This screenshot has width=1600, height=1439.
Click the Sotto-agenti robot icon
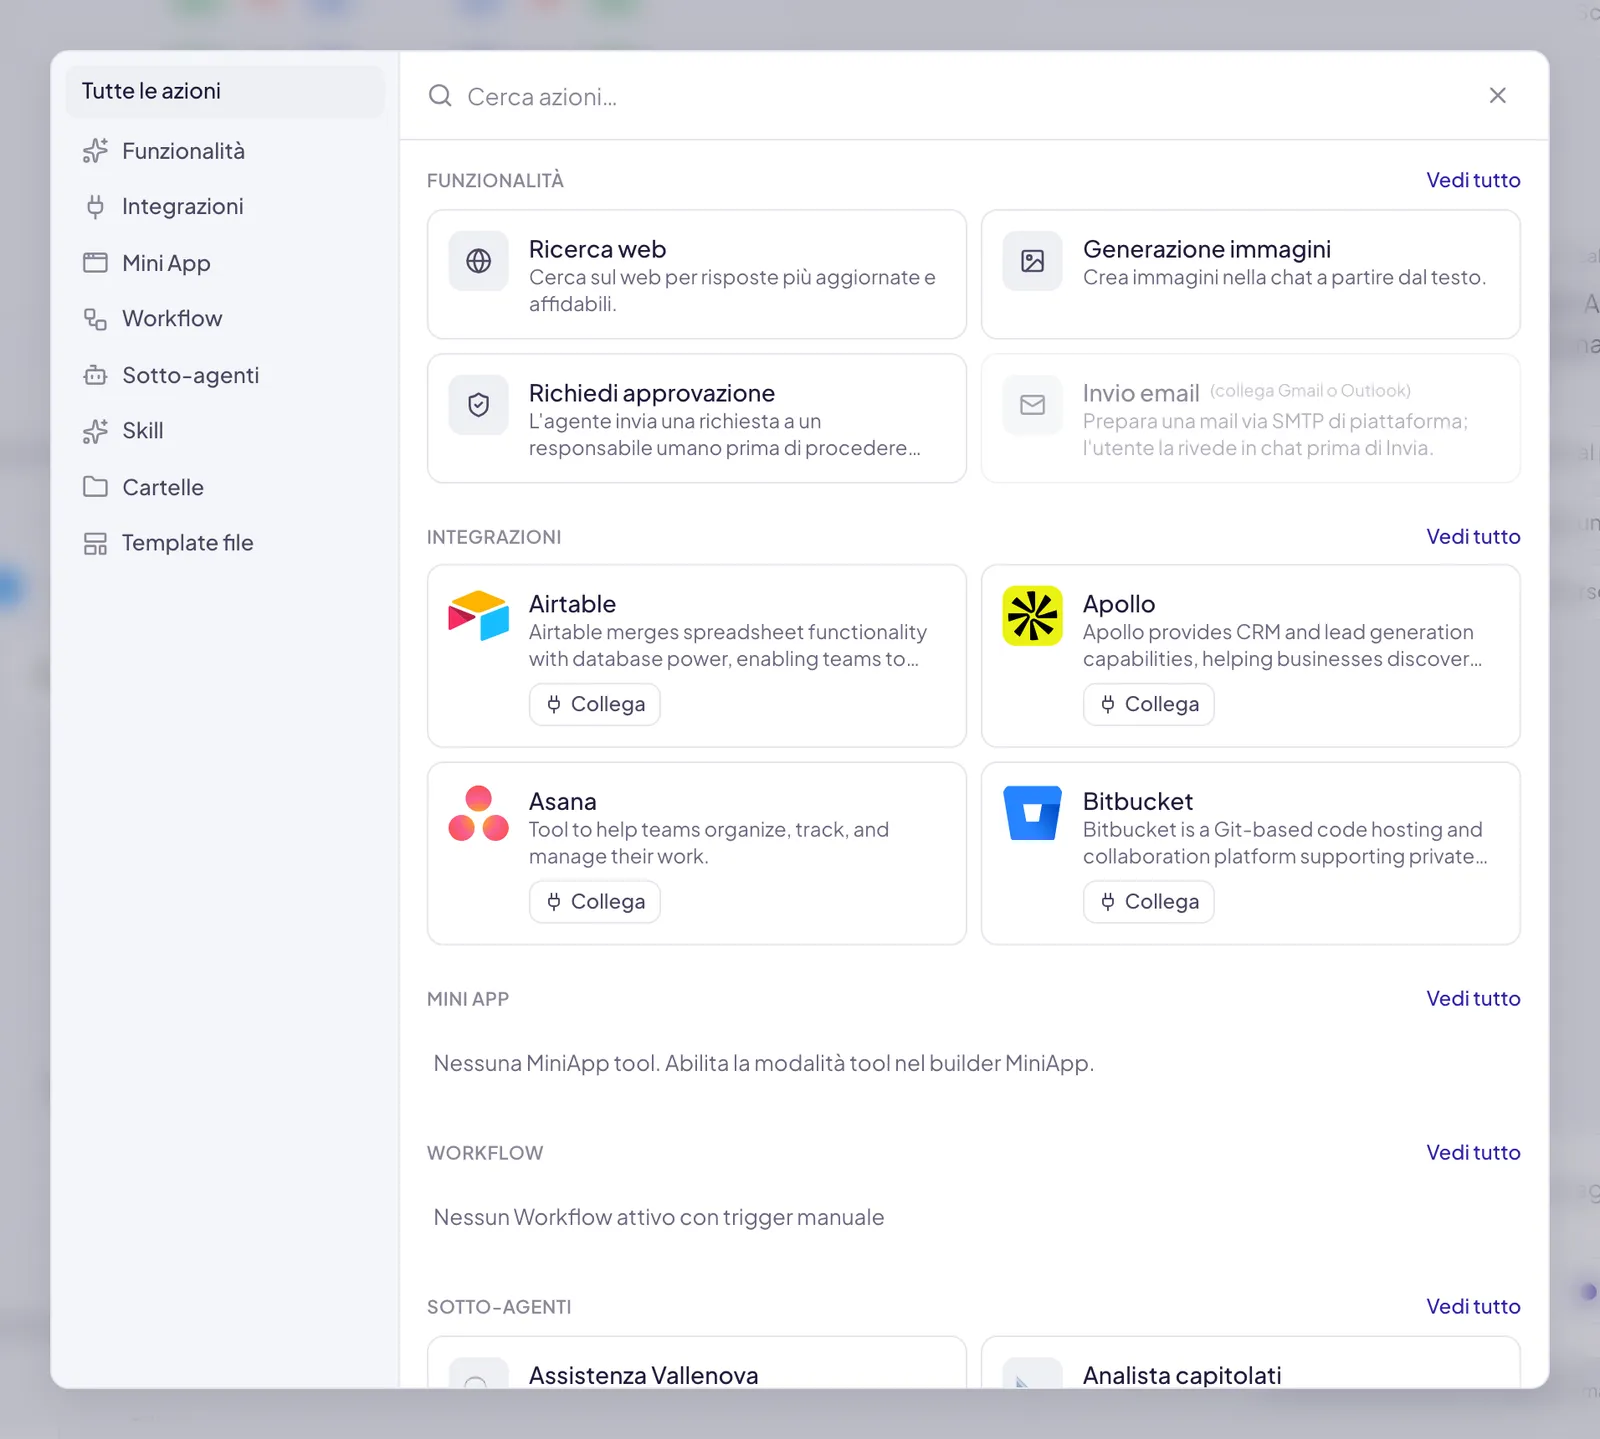pyautogui.click(x=95, y=375)
